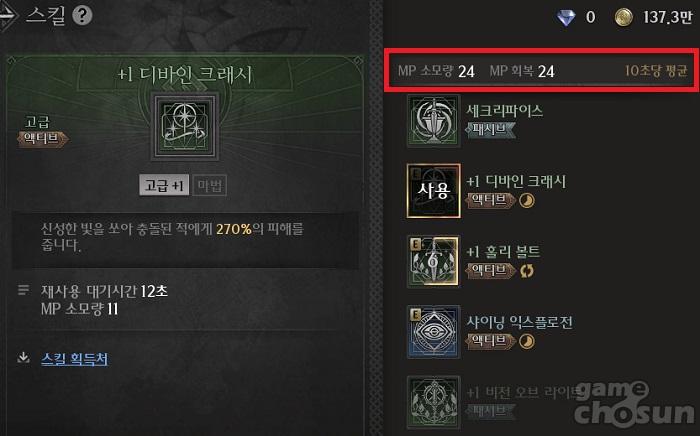This screenshot has height=436, width=700.
Task: Select the 고급 +1 tab
Action: click(x=164, y=185)
